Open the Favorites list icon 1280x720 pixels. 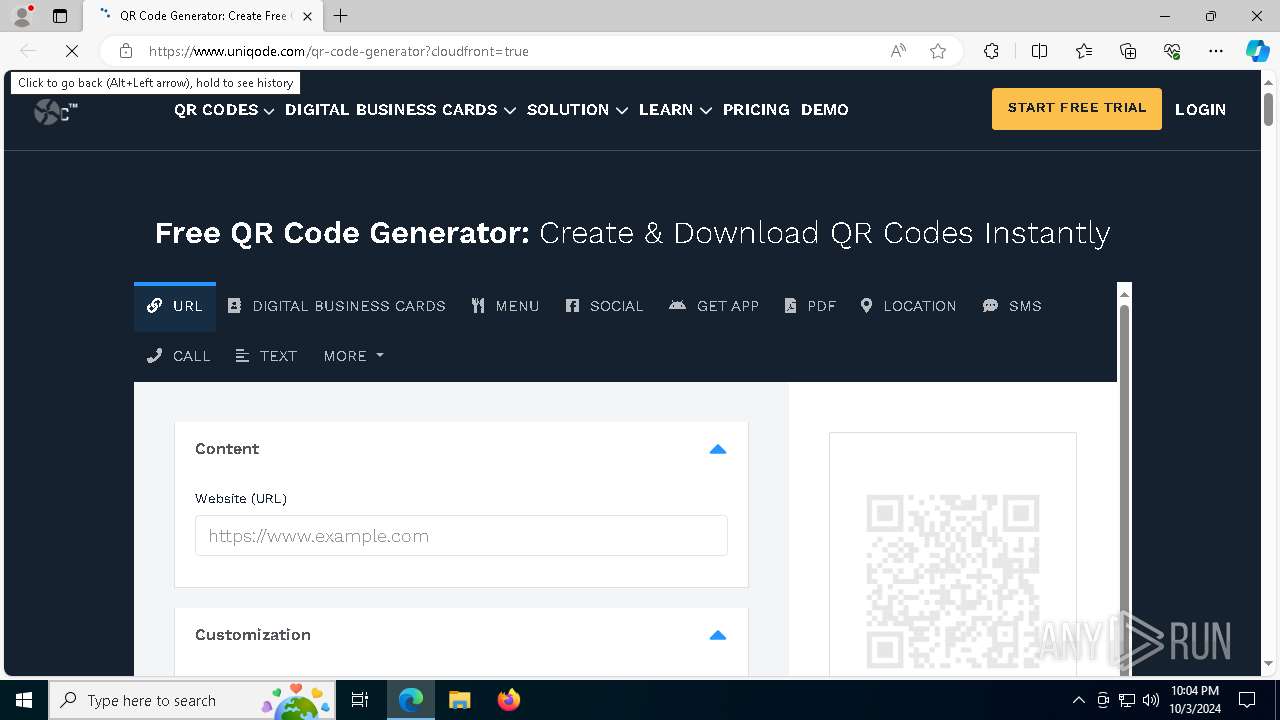(x=1084, y=51)
